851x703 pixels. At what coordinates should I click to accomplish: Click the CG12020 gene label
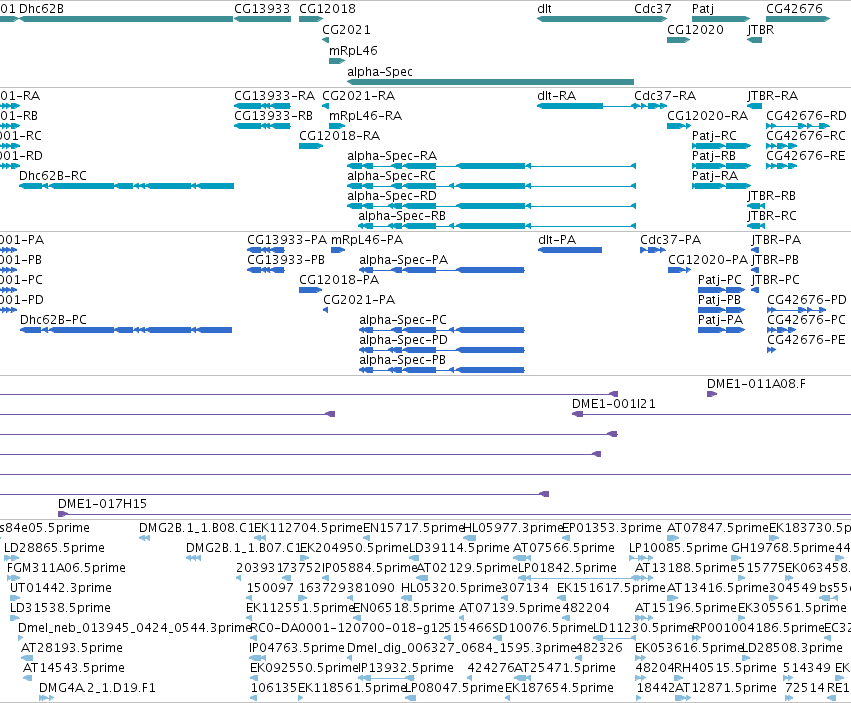(x=695, y=29)
